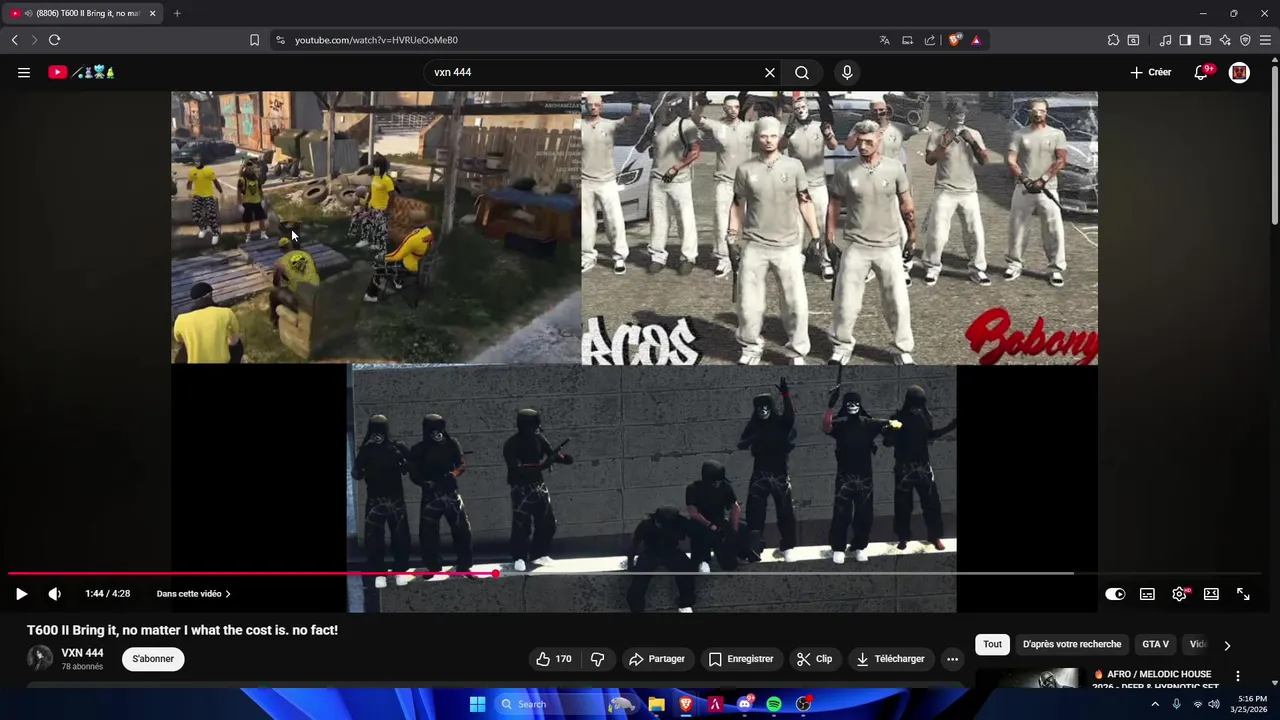Open VXN 444 channel avatar
The width and height of the screenshot is (1280, 720).
[40, 658]
